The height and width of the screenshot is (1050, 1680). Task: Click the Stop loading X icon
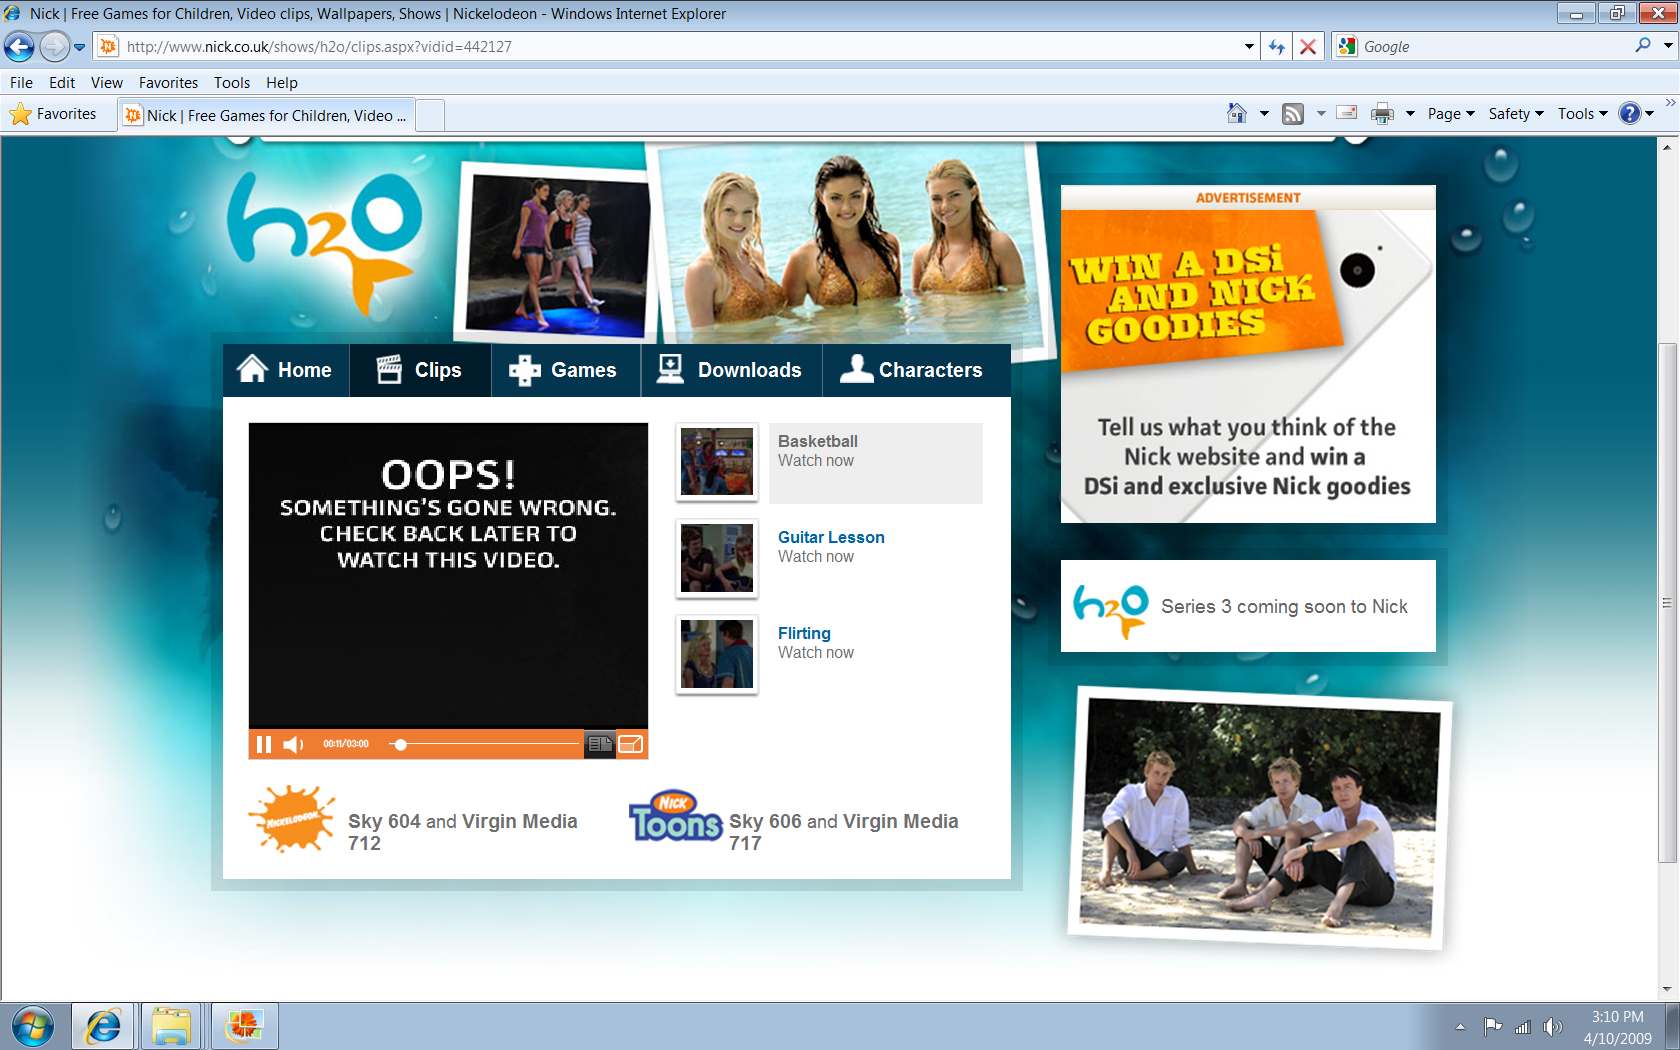[x=1307, y=47]
